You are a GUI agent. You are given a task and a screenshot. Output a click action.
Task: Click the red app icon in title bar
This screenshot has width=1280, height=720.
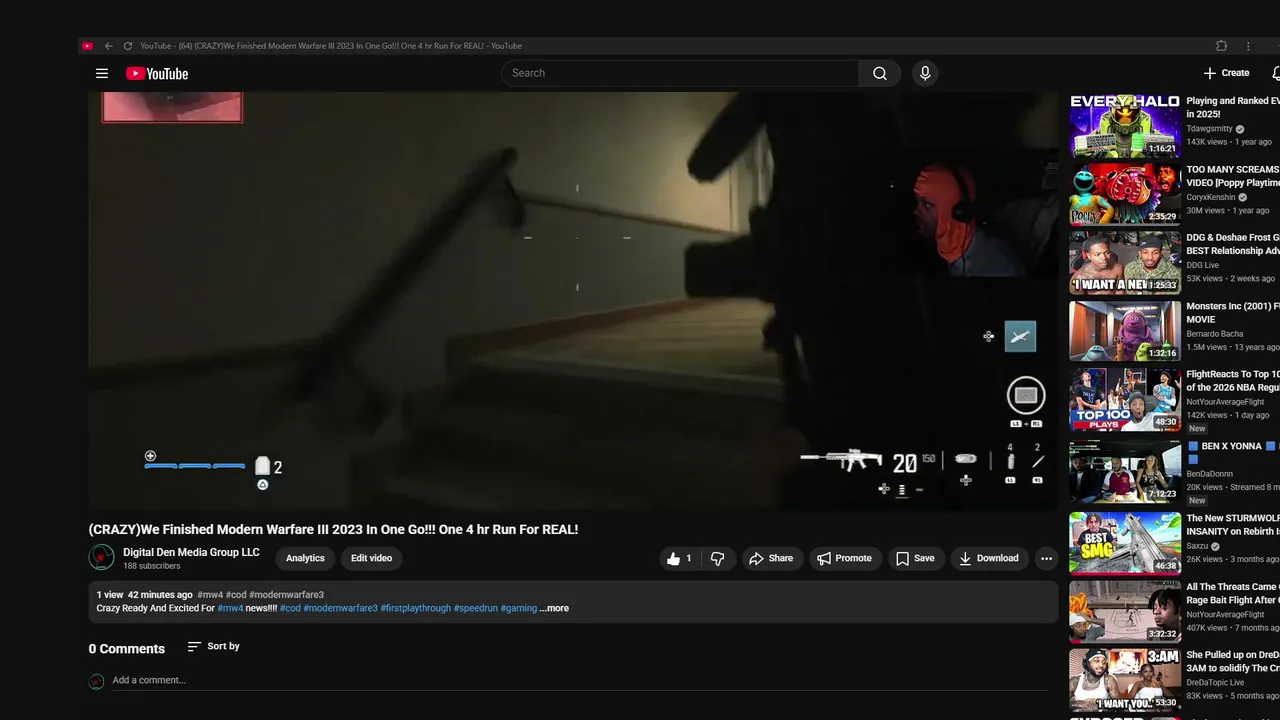(87, 46)
